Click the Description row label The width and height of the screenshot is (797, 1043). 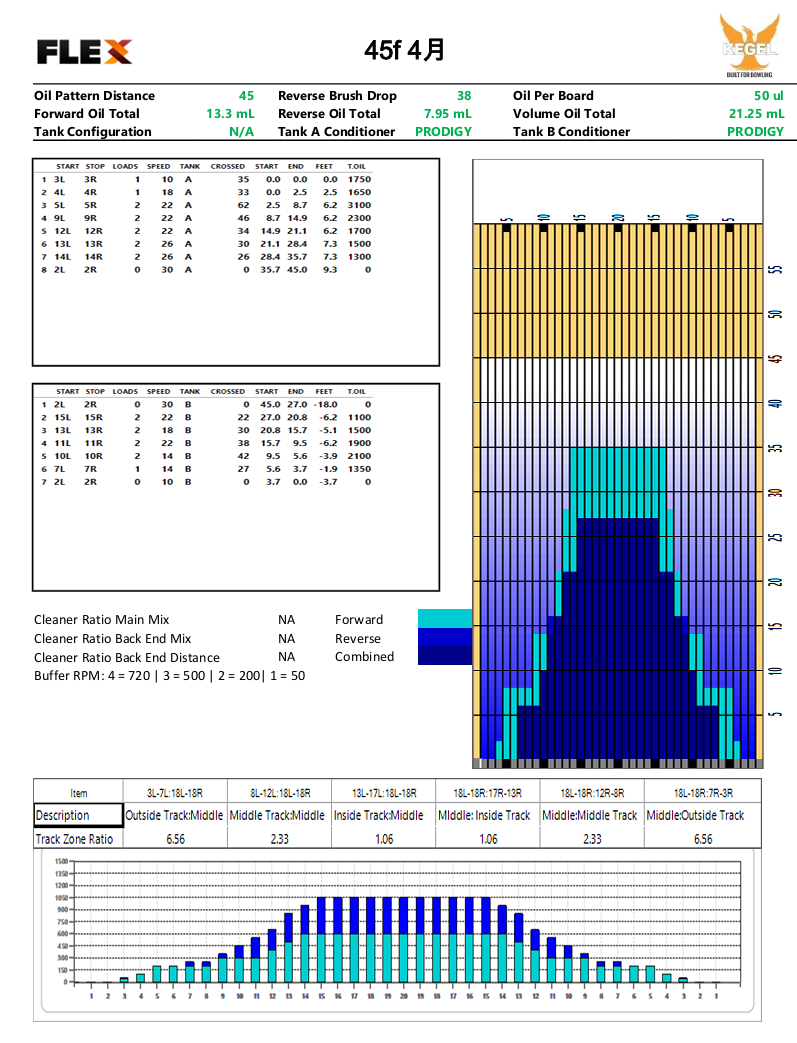coord(63,815)
